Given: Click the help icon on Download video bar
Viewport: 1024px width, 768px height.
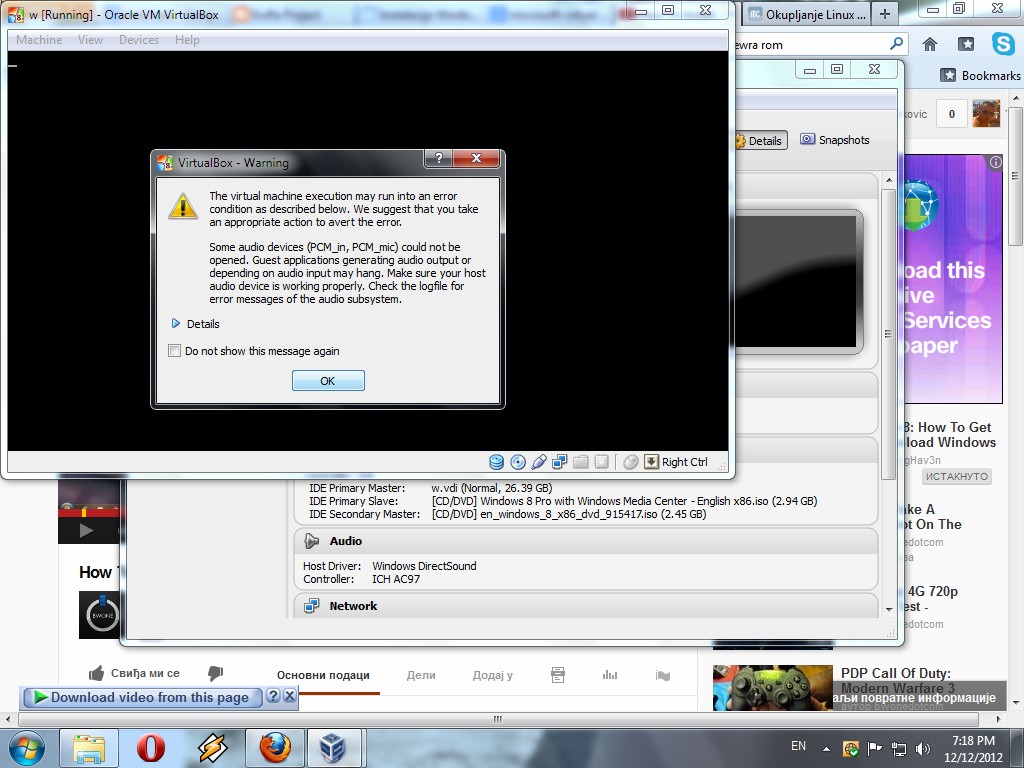Looking at the screenshot, I should click(273, 696).
